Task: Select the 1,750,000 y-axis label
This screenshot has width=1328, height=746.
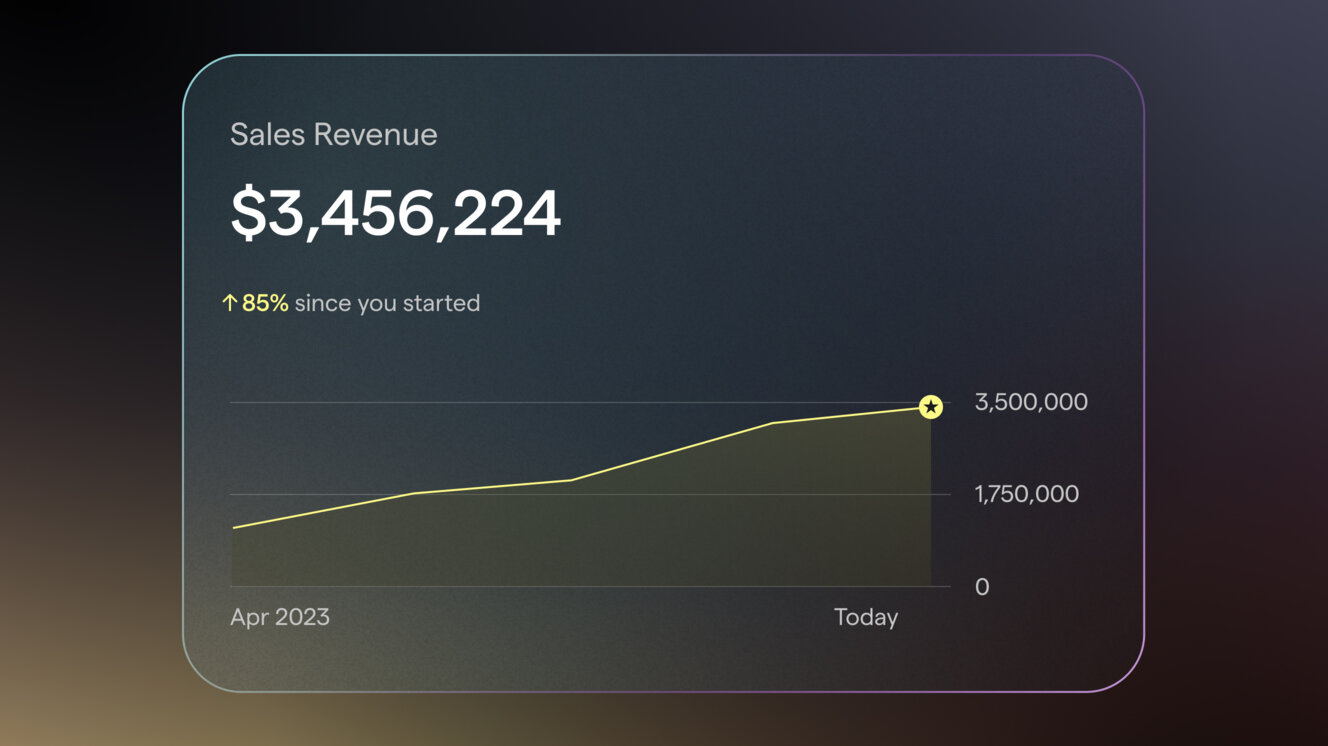Action: [1027, 494]
